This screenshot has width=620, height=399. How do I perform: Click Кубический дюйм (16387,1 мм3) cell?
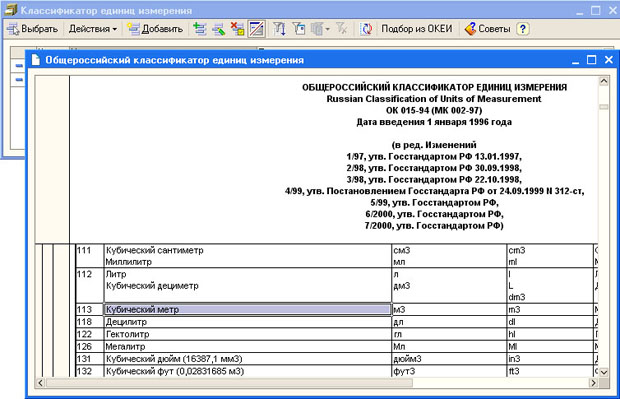tap(248, 359)
